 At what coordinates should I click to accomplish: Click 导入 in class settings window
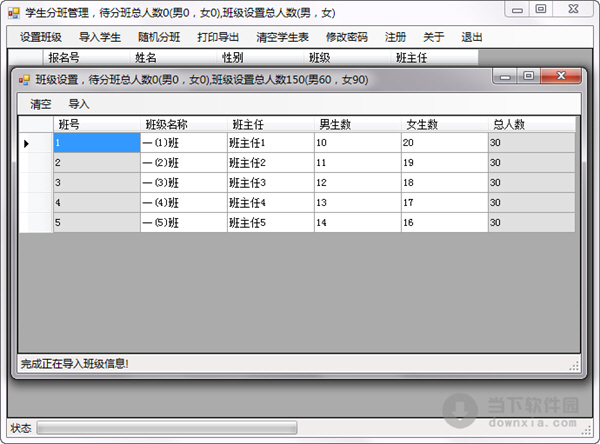[79, 104]
